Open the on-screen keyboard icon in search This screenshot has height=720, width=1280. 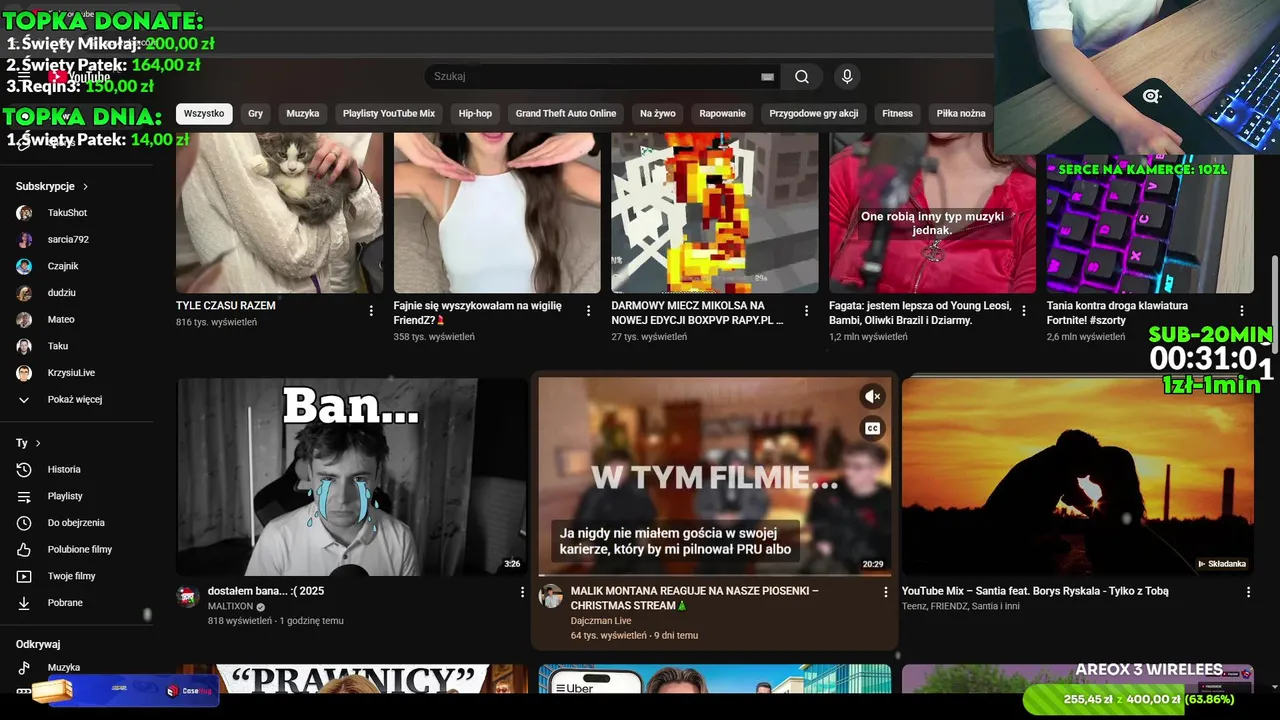[767, 77]
